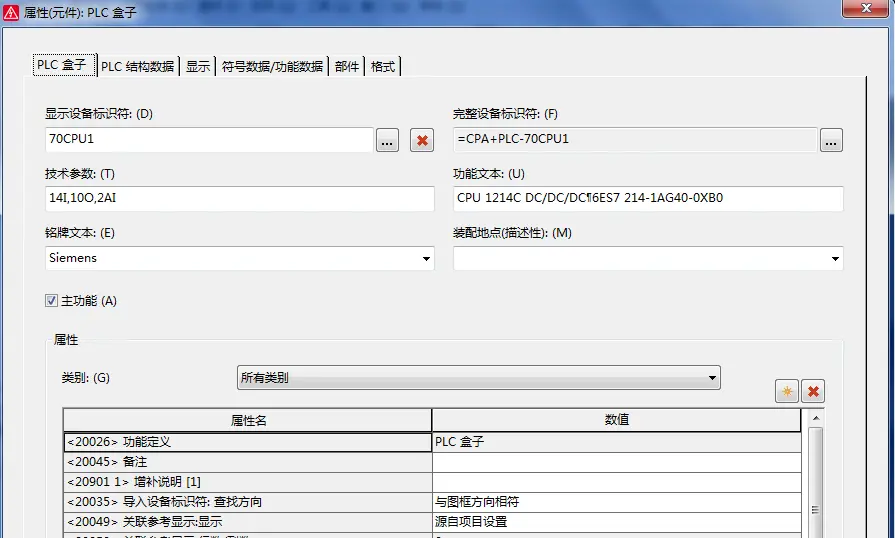Toggle the 主功能 checkbox
This screenshot has height=538, width=895.
51,301
